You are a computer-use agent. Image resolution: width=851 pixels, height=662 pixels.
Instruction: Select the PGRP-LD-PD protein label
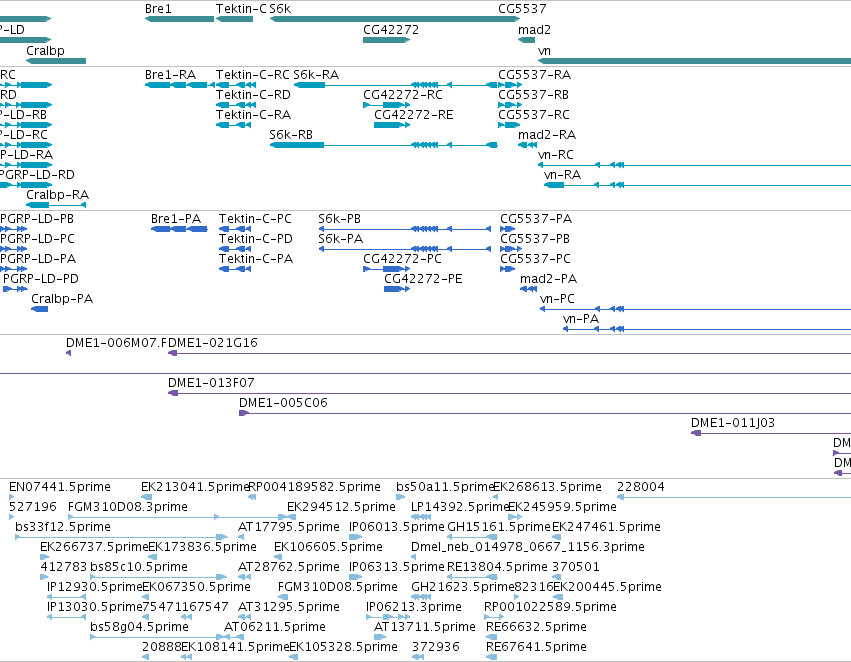coord(41,279)
